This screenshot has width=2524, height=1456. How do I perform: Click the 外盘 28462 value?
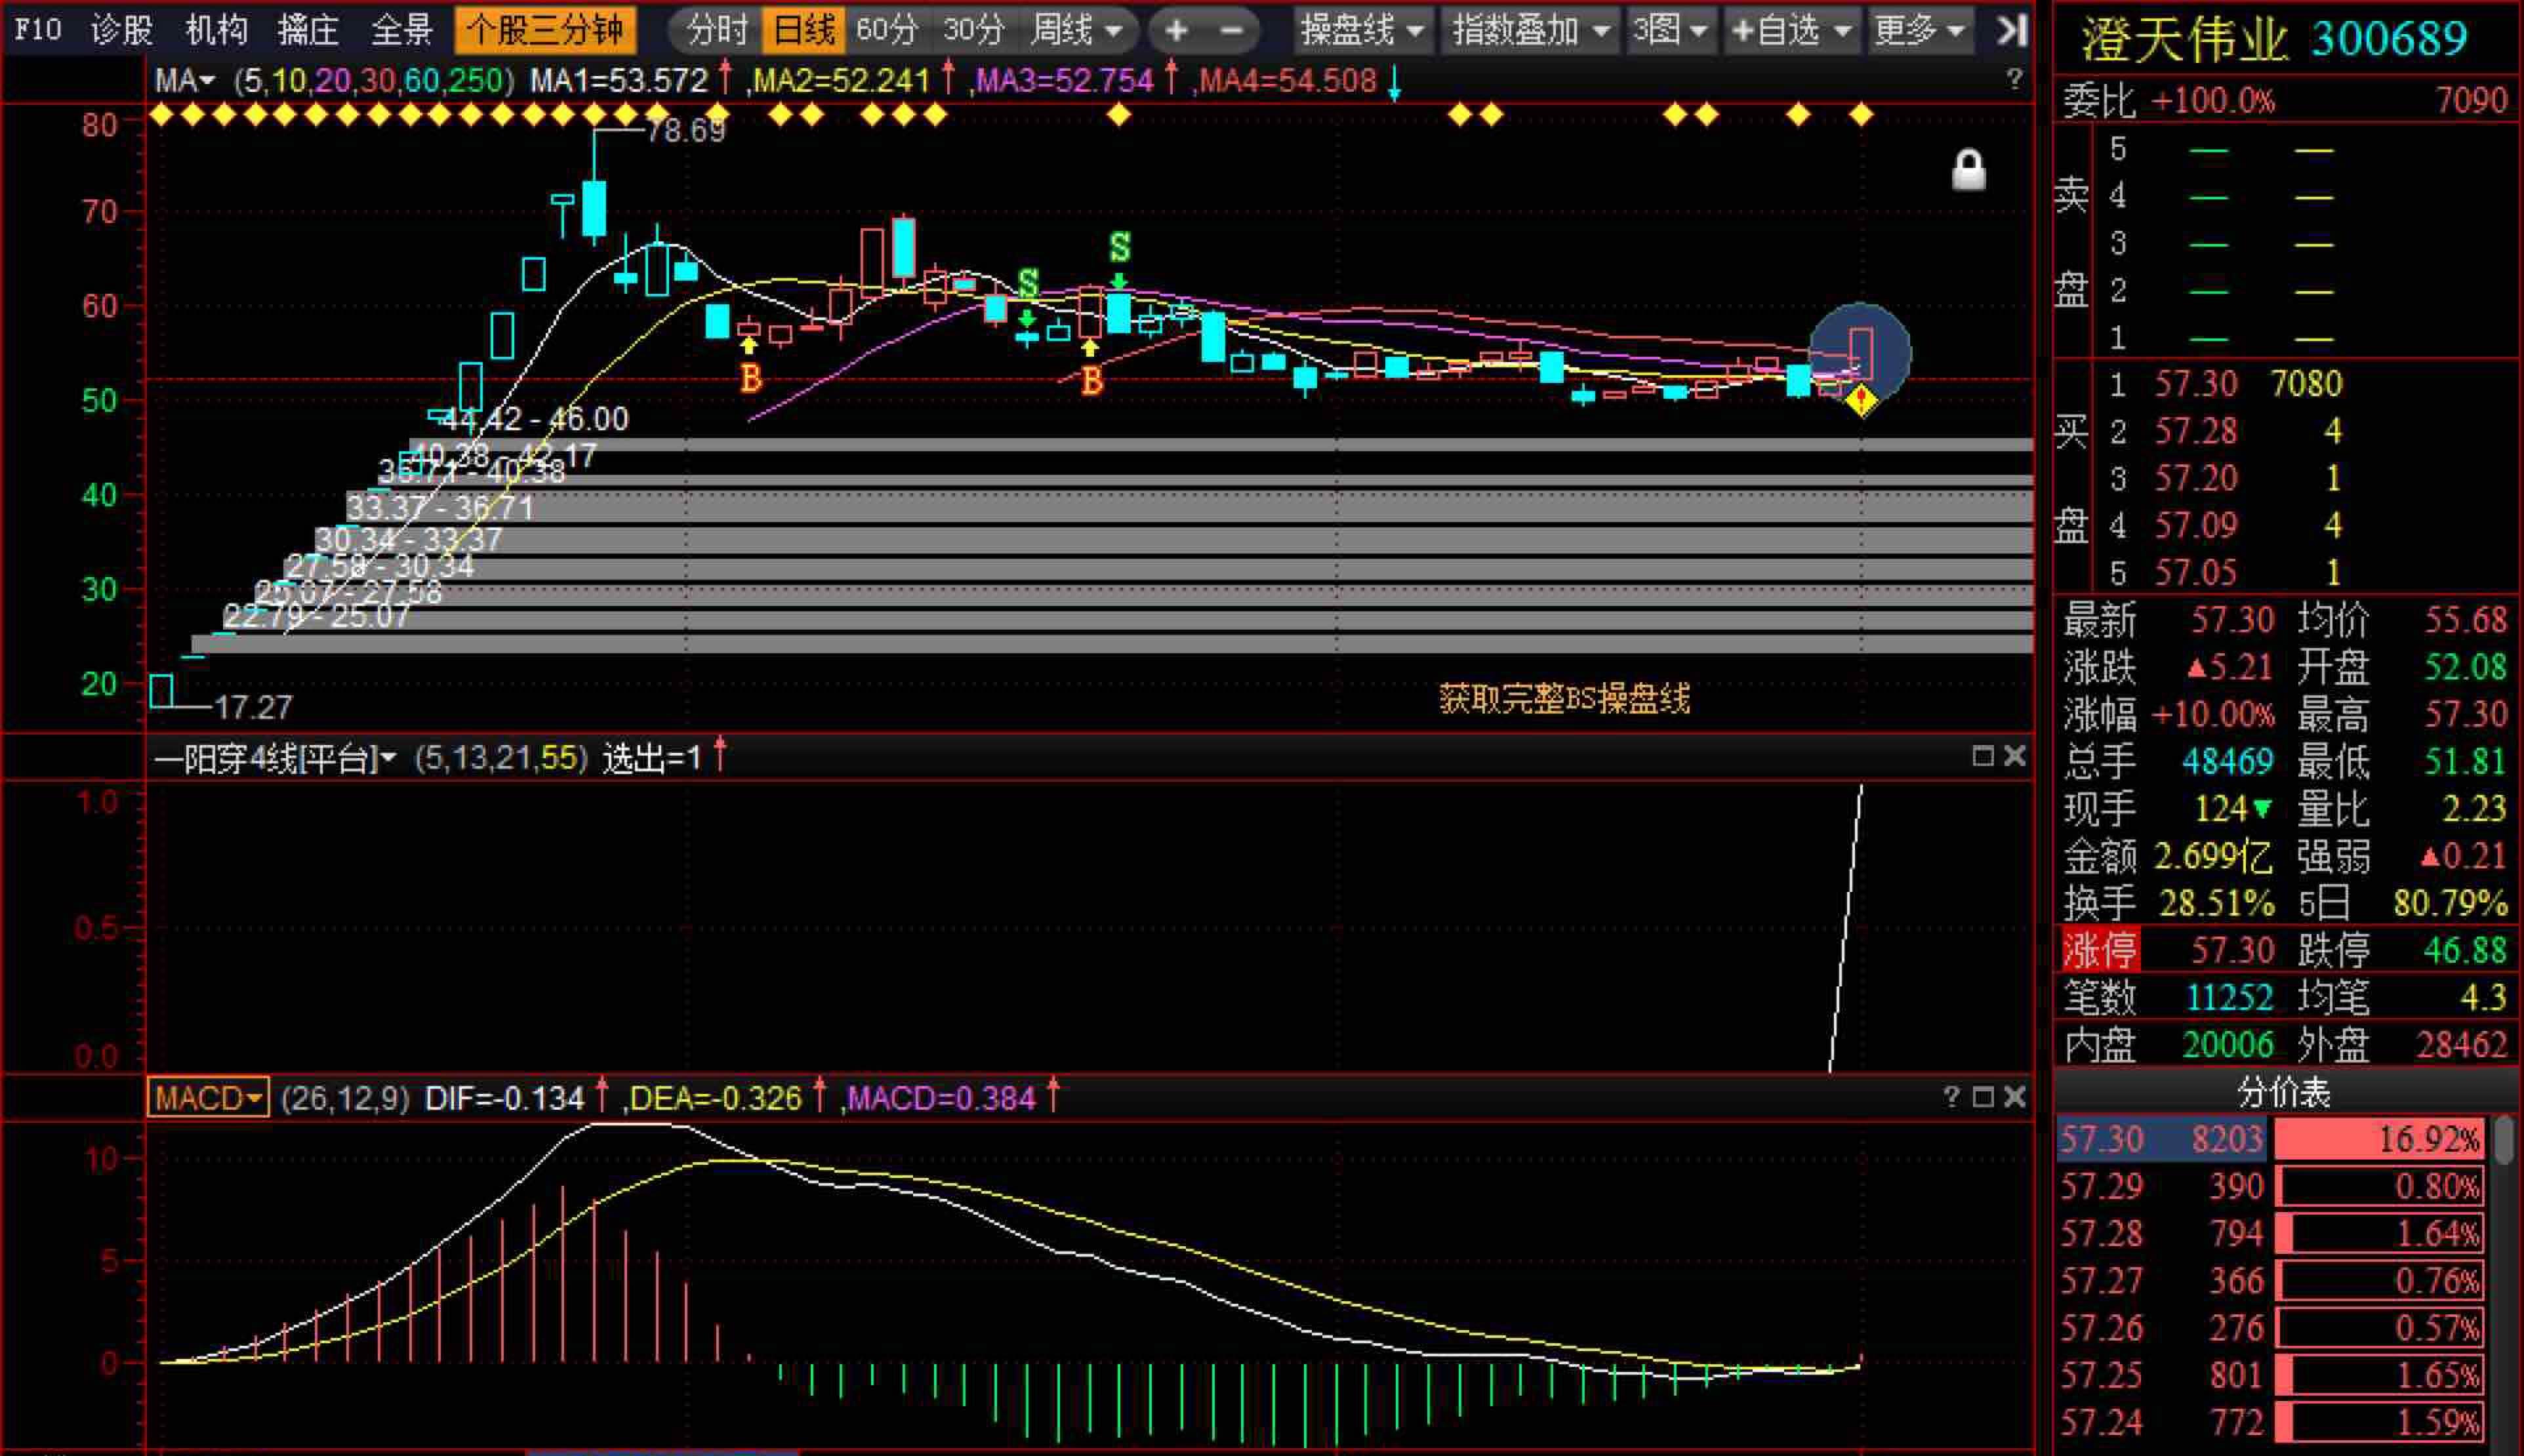tap(2461, 1045)
